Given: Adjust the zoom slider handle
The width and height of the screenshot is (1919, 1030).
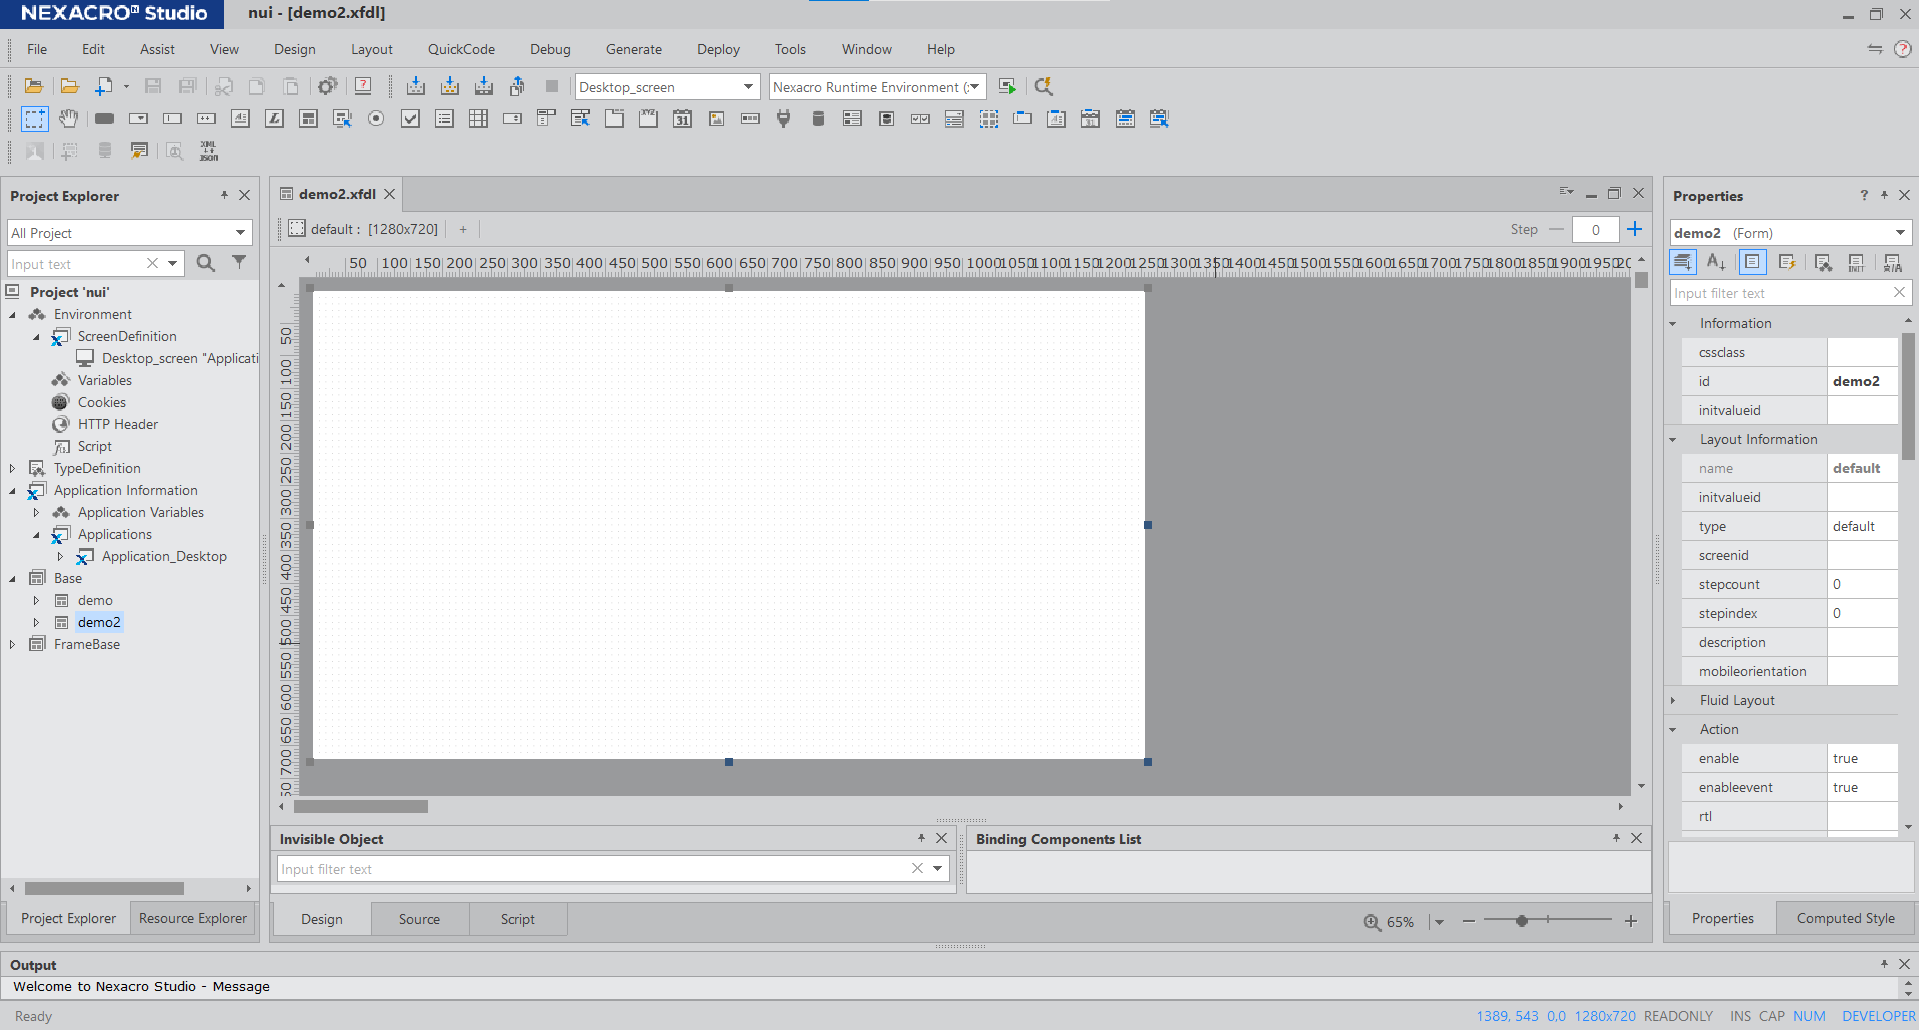Looking at the screenshot, I should point(1521,921).
